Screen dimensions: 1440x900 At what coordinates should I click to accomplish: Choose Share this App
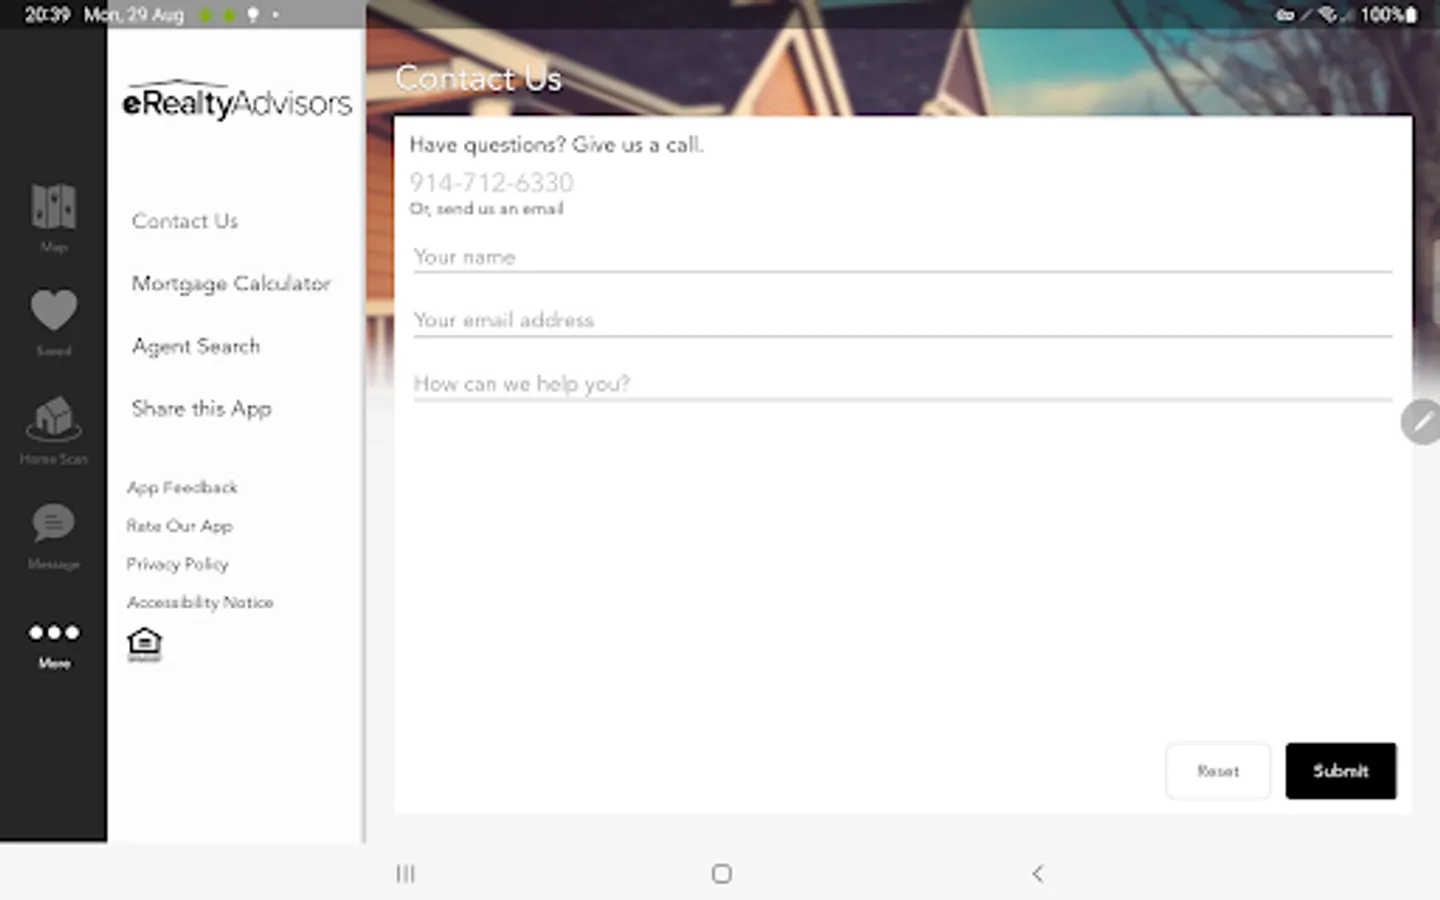pyautogui.click(x=201, y=409)
